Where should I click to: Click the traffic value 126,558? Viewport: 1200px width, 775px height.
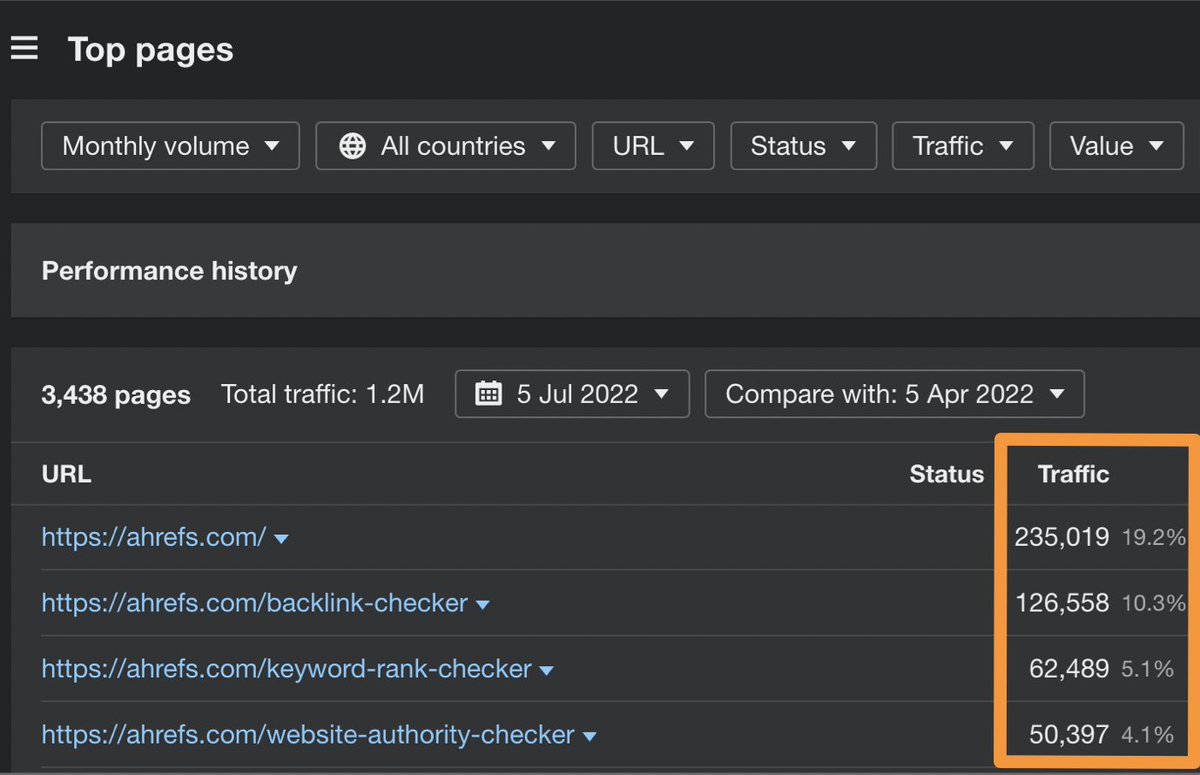click(1062, 603)
